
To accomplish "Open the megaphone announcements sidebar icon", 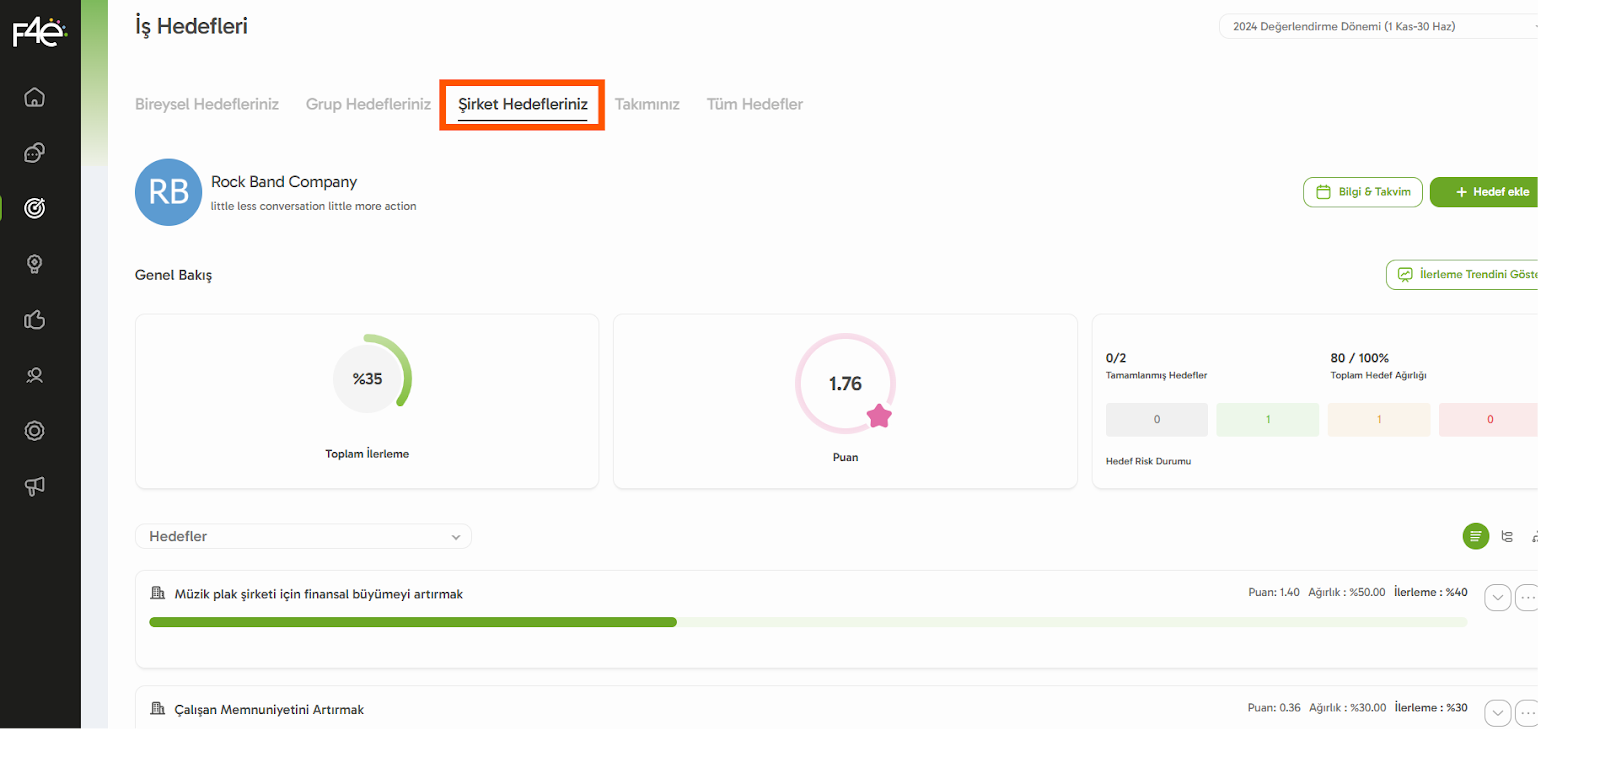I will pos(35,486).
